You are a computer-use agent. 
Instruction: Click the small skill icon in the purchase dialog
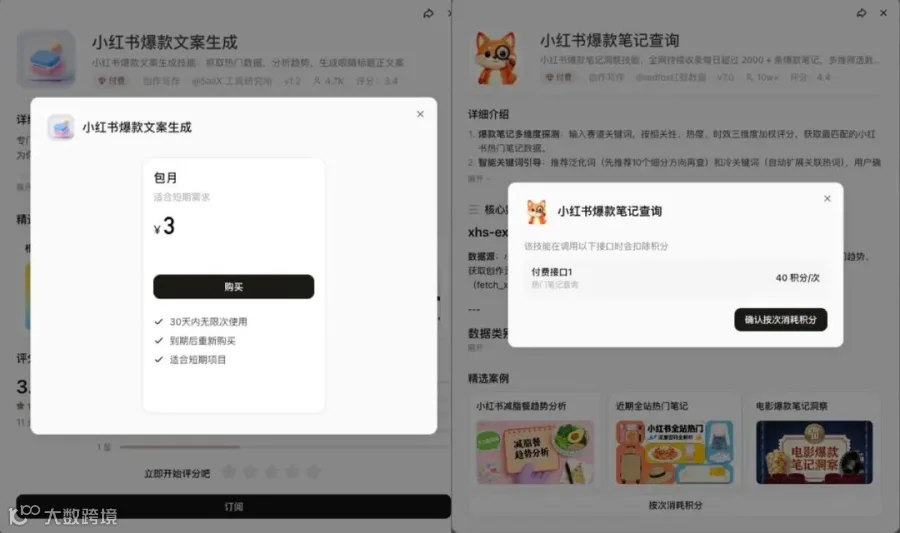tap(61, 127)
